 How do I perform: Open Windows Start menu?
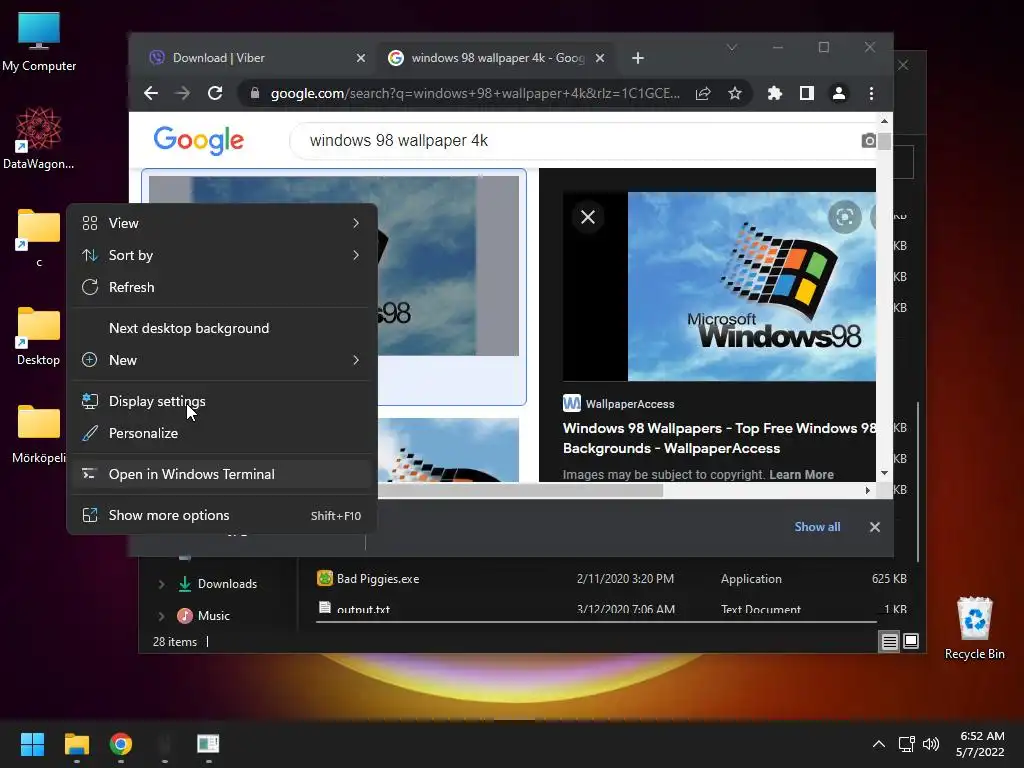point(32,744)
